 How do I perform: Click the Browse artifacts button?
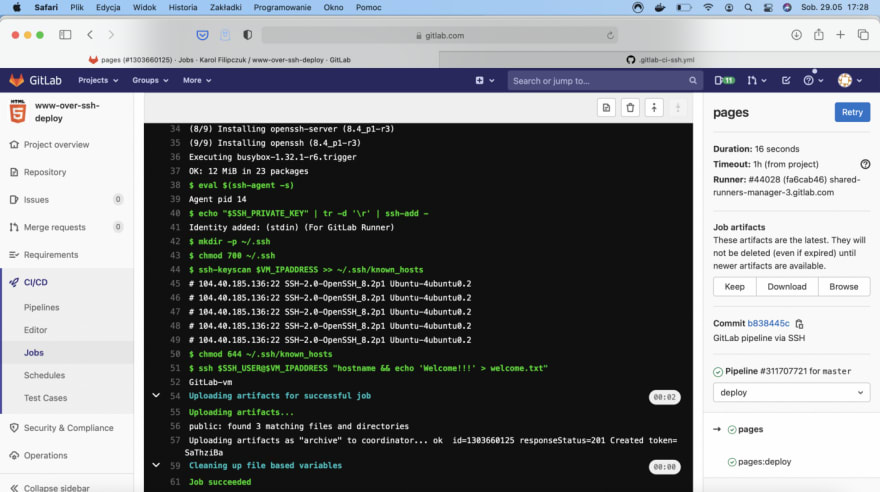[844, 287]
